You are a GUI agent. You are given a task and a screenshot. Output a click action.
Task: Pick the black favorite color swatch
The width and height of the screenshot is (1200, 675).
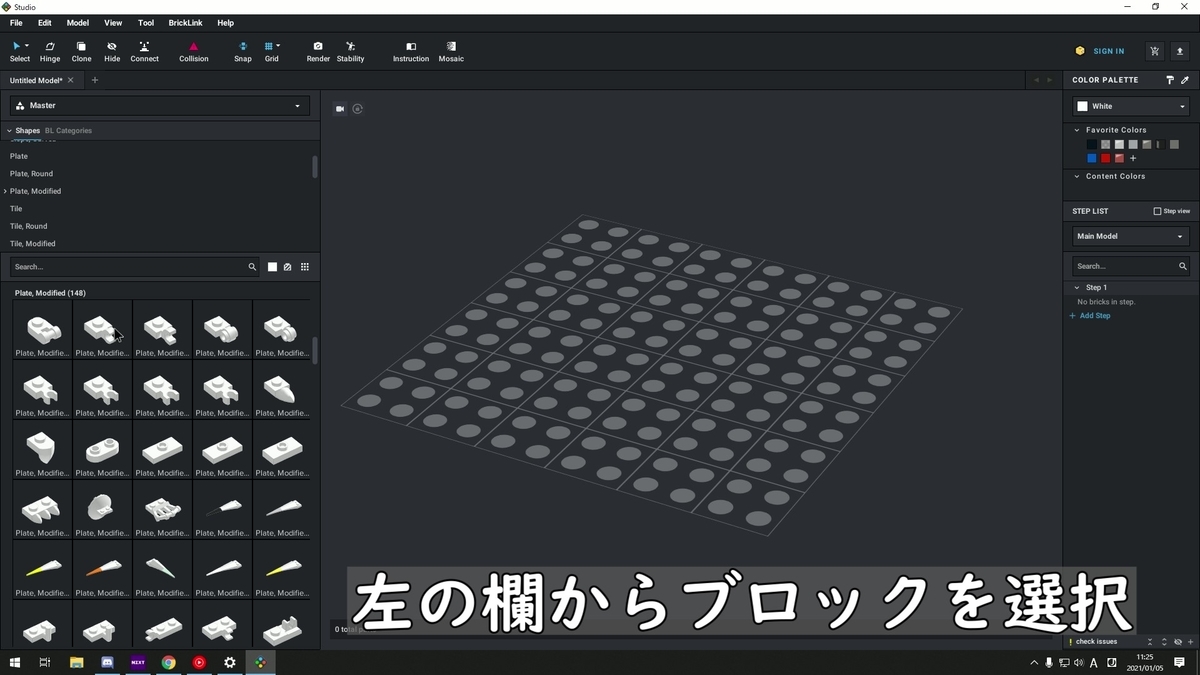point(1092,144)
